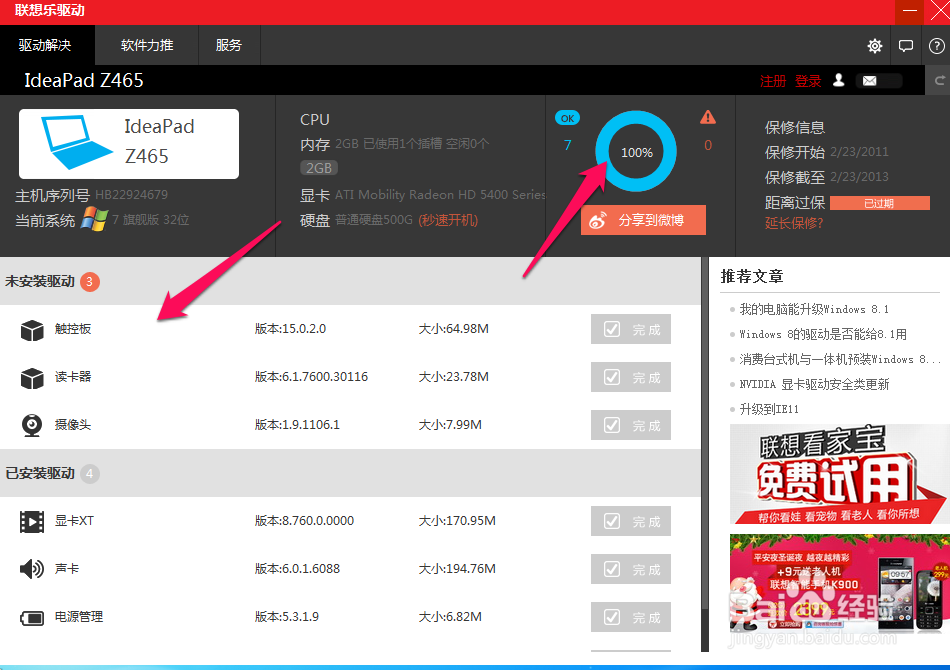Expand the 已安装驱动 section header
Viewport: 950px width, 670px height.
point(42,473)
